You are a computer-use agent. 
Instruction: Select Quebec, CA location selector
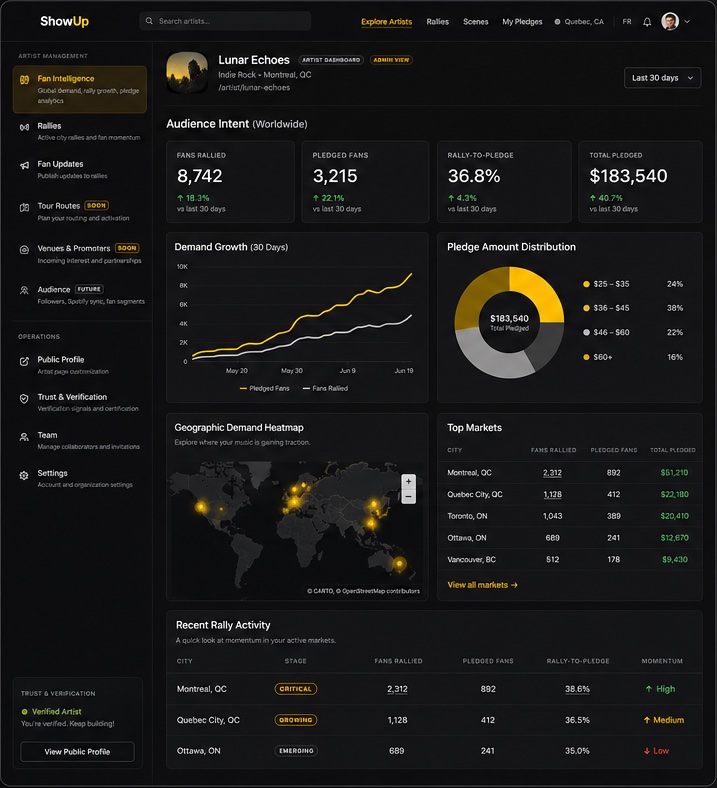click(579, 22)
